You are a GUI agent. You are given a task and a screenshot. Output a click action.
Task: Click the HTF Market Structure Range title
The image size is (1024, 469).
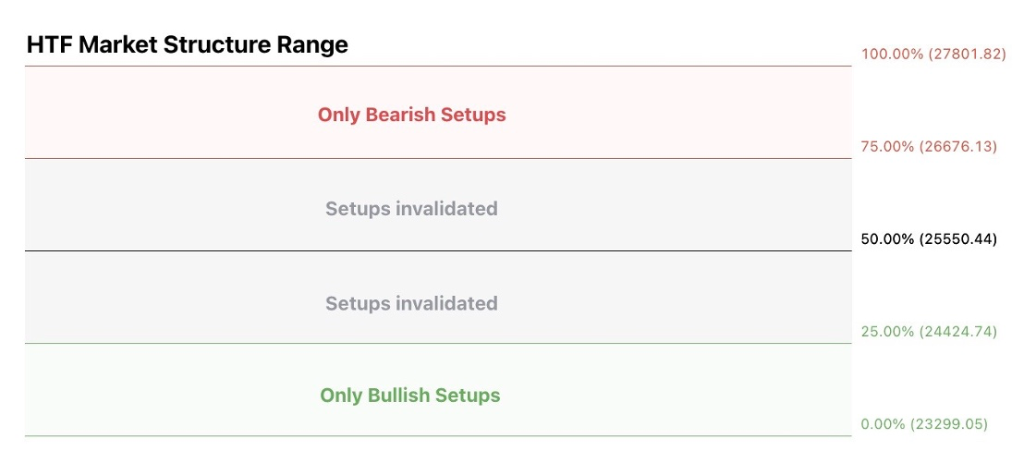point(187,45)
